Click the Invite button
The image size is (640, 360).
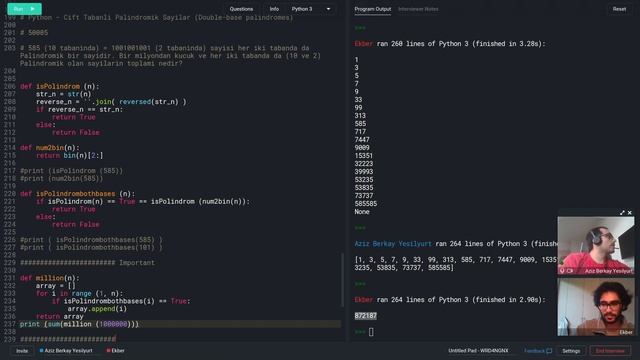pos(22,351)
